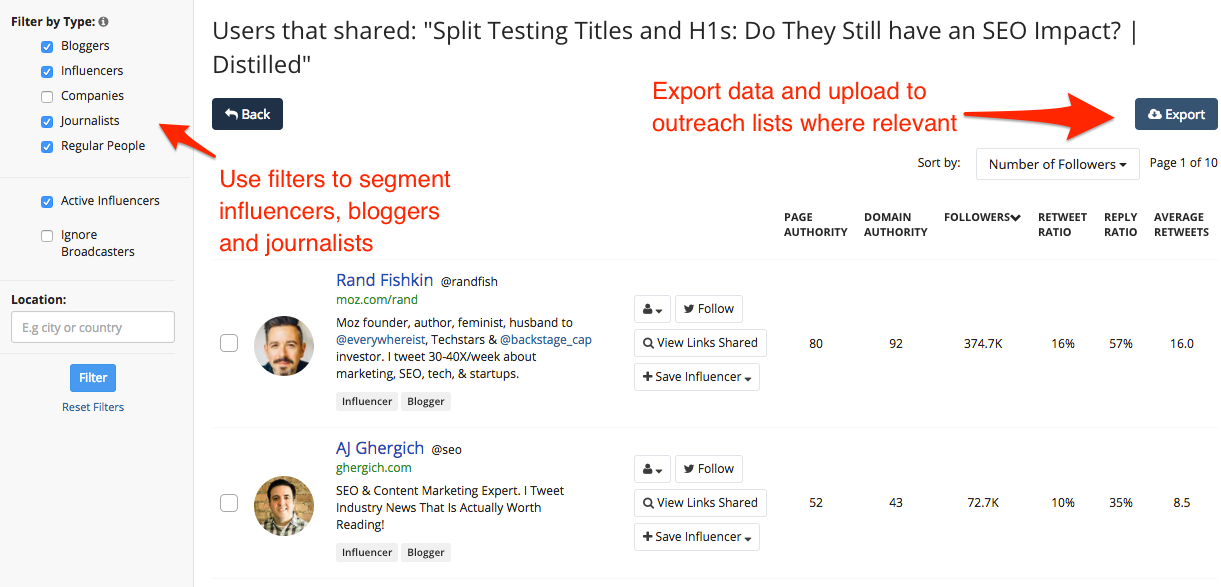This screenshot has width=1221, height=587.
Task: Click View Links Shared for Rand Fishkin
Action: tap(699, 343)
